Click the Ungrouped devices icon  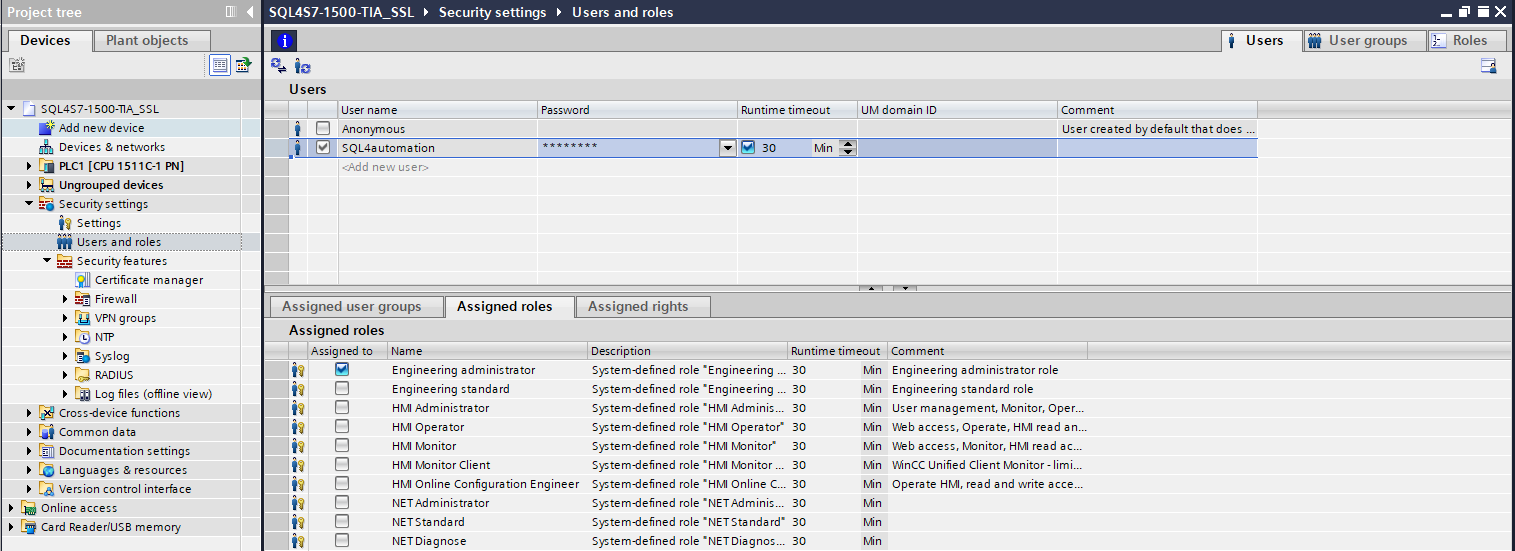47,185
